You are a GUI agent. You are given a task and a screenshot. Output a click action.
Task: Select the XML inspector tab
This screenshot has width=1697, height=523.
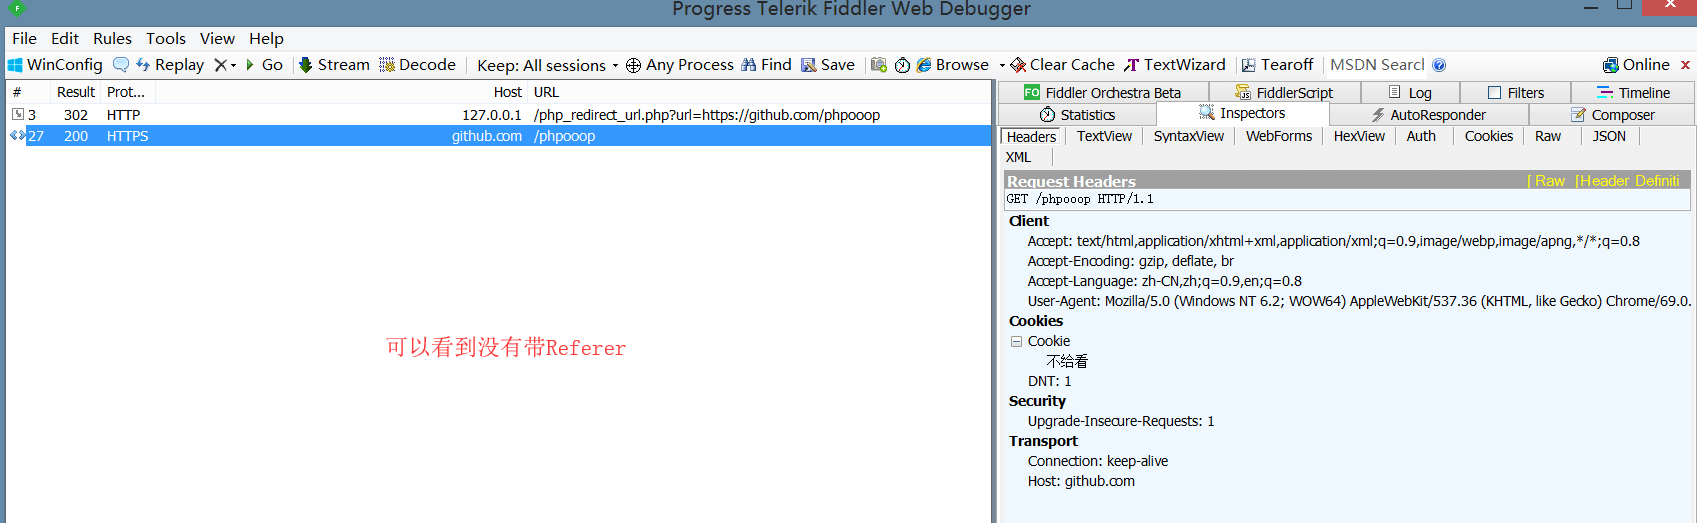coord(1018,157)
